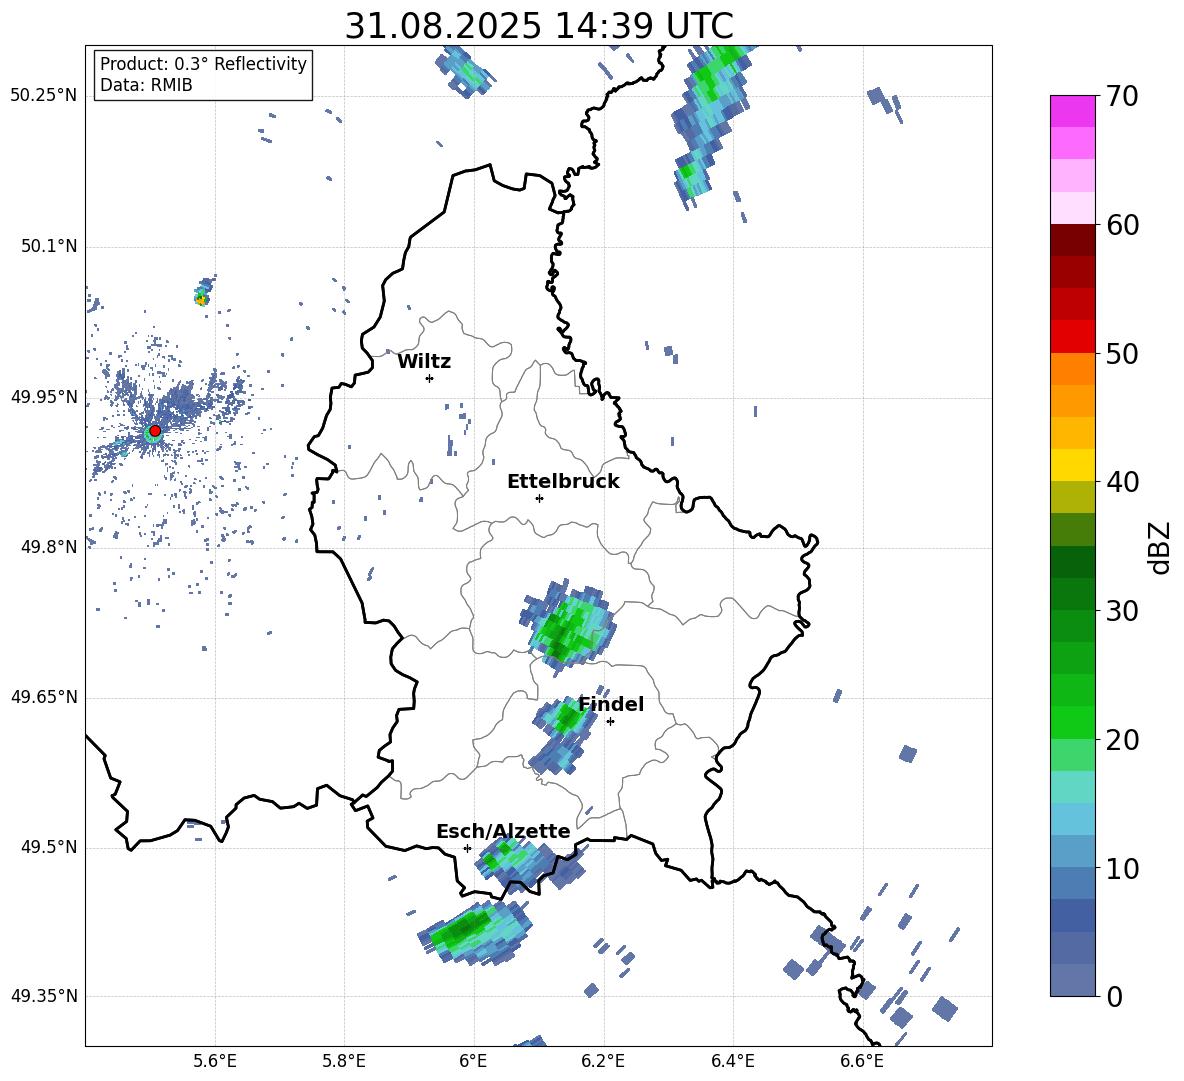Click the 50.1°N latitude label
Screen dimensions: 1184x1081
[x=48, y=246]
